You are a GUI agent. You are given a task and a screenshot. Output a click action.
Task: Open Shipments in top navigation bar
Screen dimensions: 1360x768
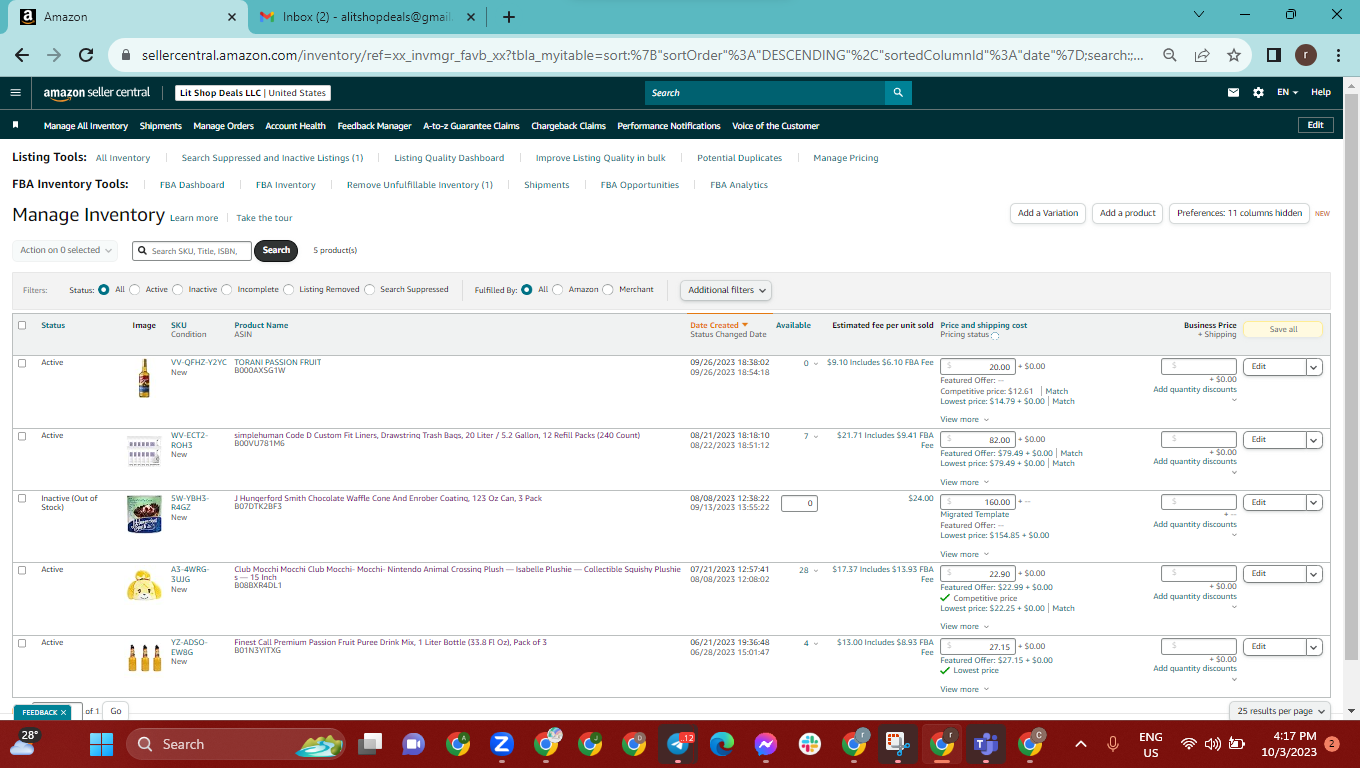tap(160, 126)
